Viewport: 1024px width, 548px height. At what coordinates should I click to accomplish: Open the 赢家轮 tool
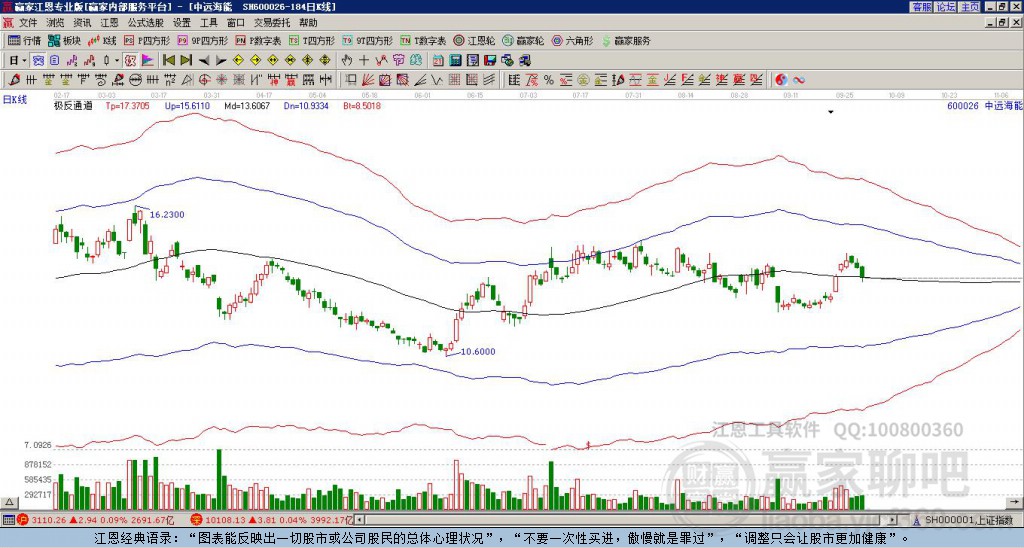[523, 40]
